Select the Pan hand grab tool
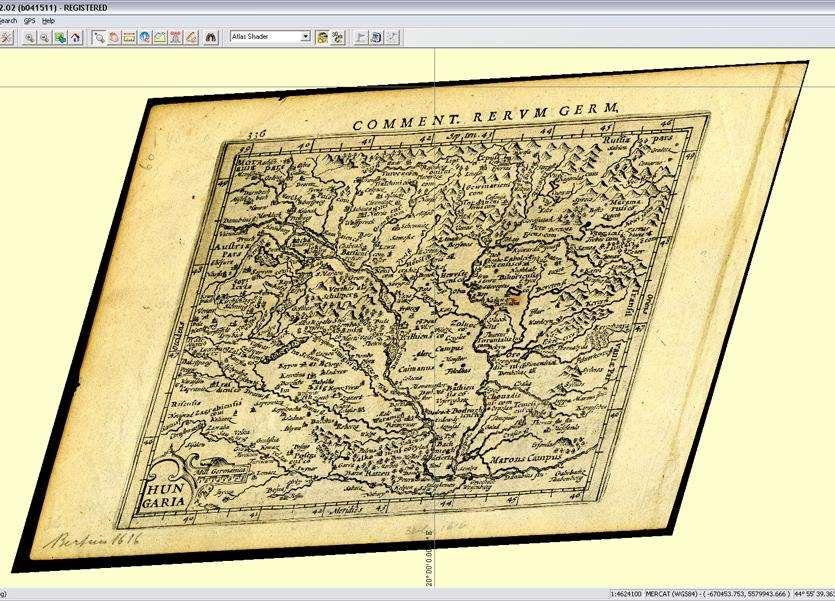 pos(114,37)
